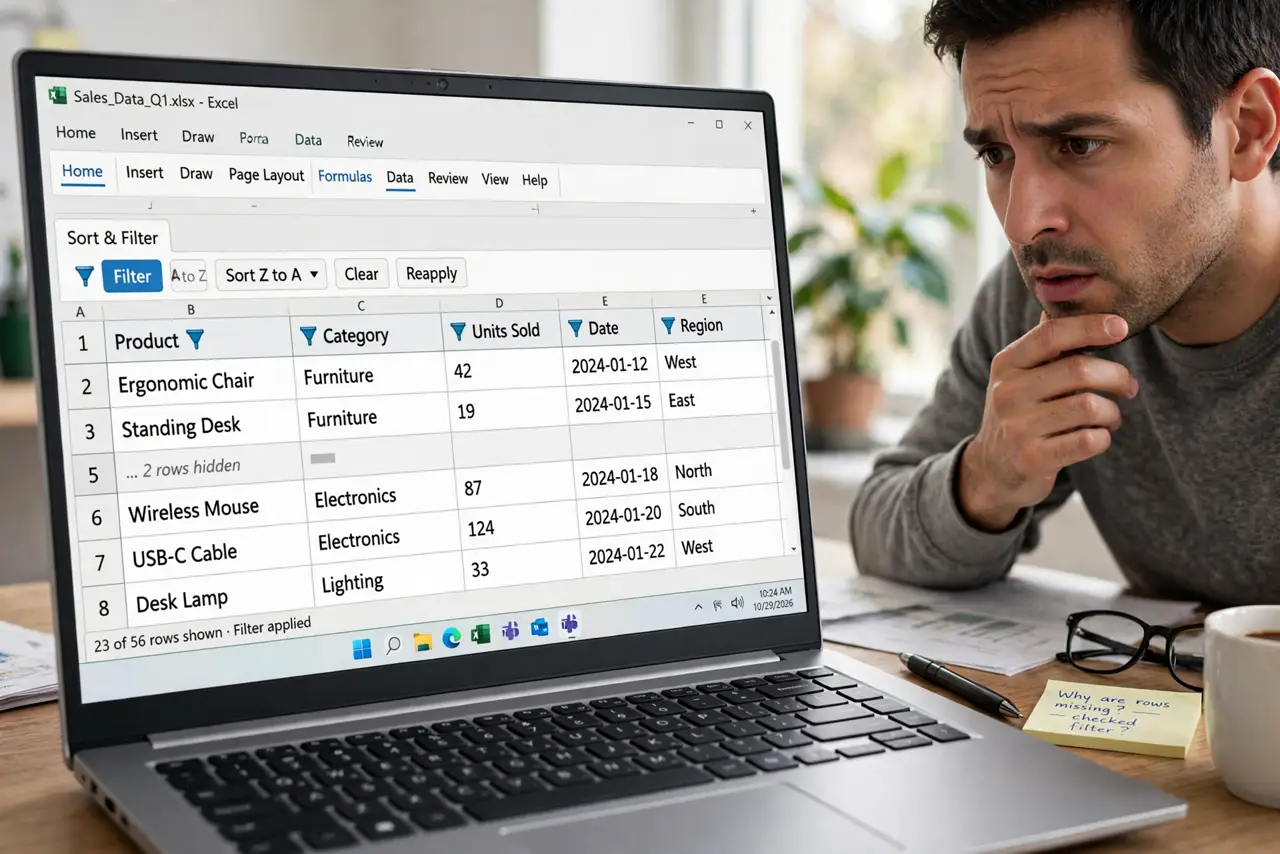Select row header 5 with hidden rows

pyautogui.click(x=94, y=474)
